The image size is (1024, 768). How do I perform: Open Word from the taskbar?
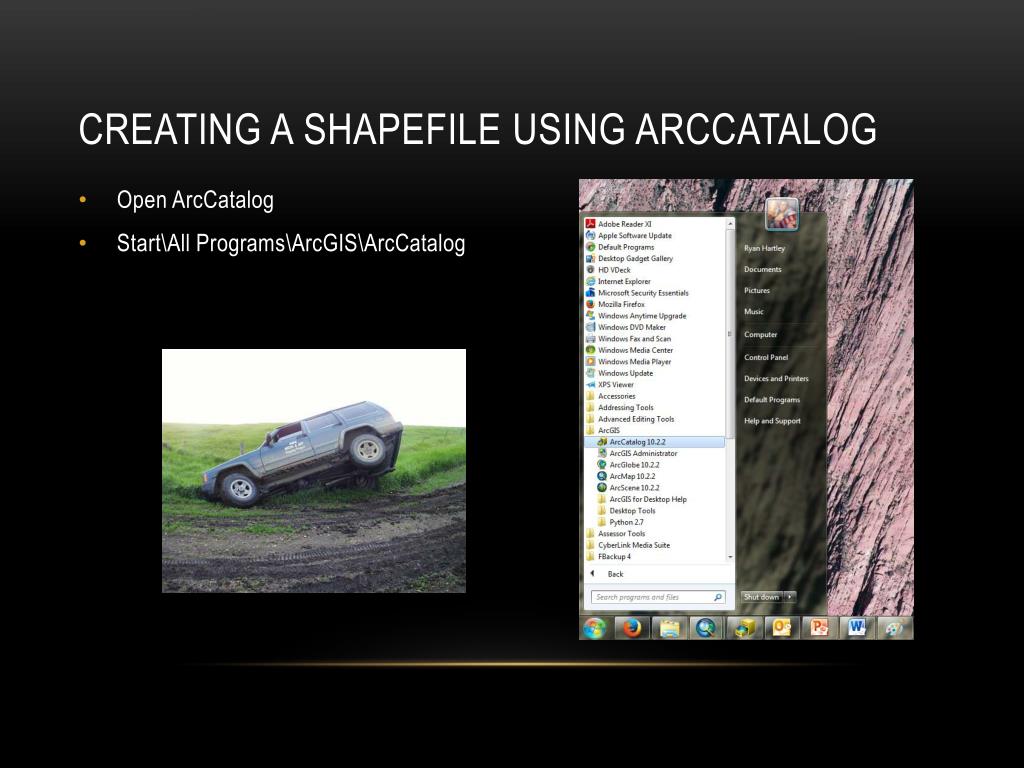pos(856,628)
